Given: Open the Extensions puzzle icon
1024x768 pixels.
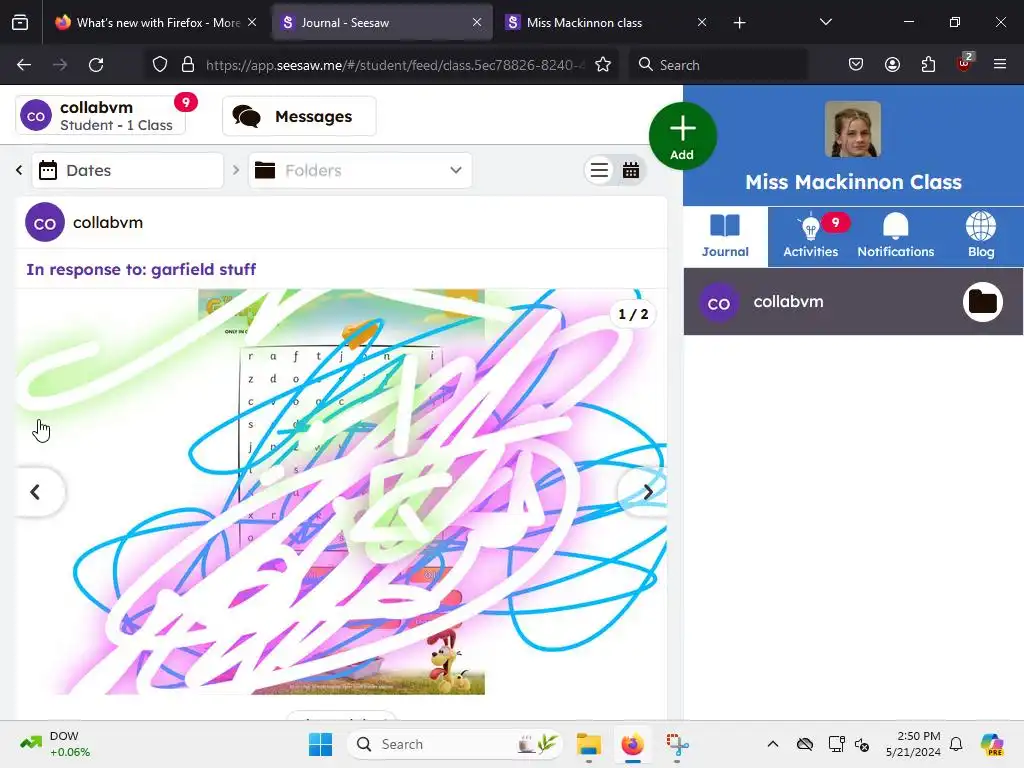Looking at the screenshot, I should 929,65.
